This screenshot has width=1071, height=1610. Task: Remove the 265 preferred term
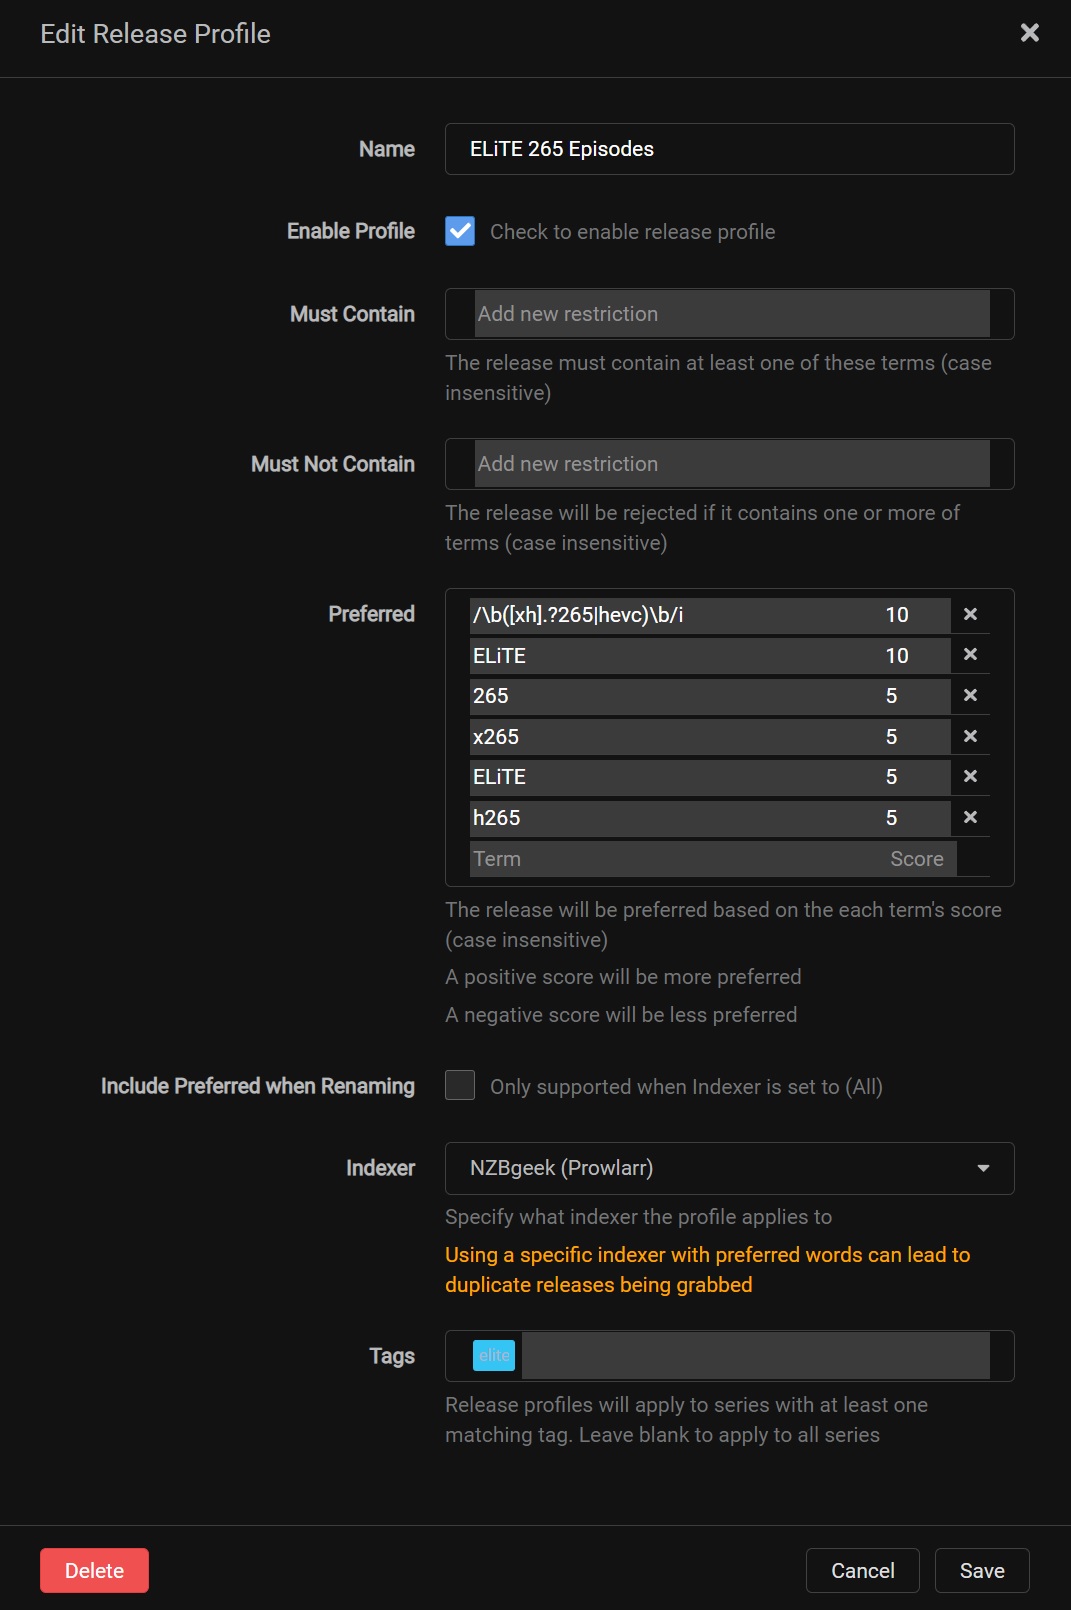(970, 696)
